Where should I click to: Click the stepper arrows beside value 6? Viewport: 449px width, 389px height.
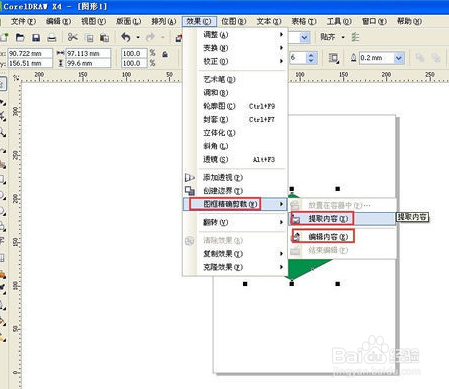311,58
